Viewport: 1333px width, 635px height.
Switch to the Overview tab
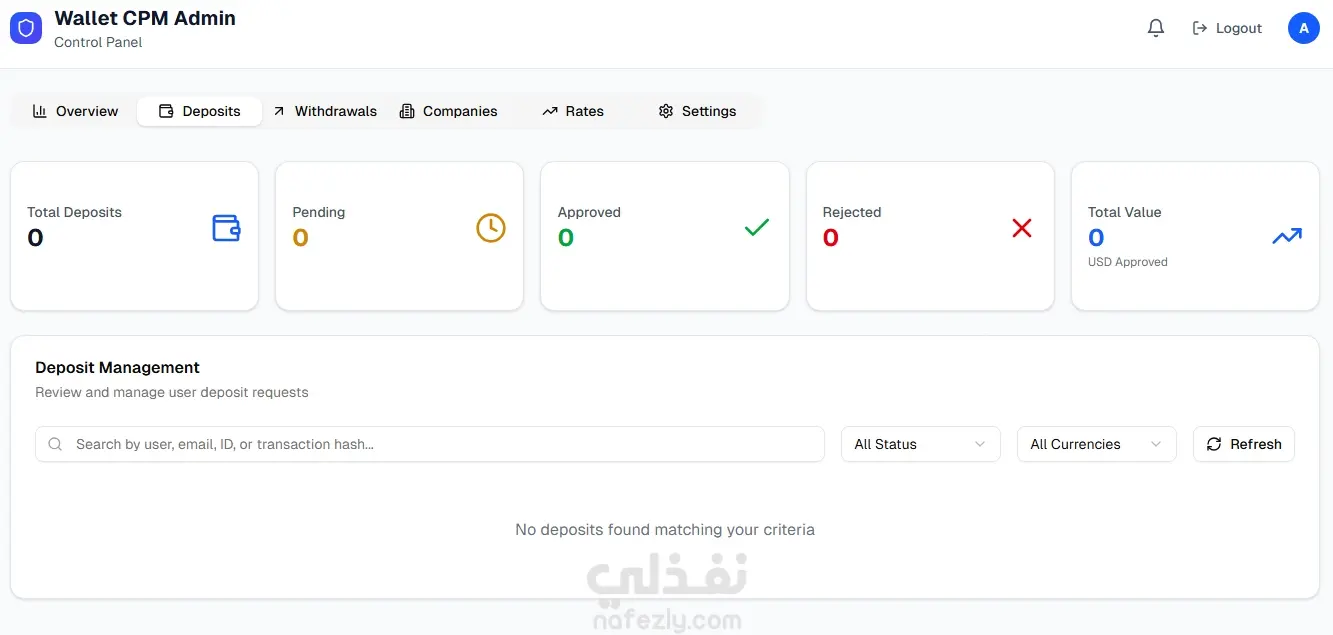pos(76,111)
